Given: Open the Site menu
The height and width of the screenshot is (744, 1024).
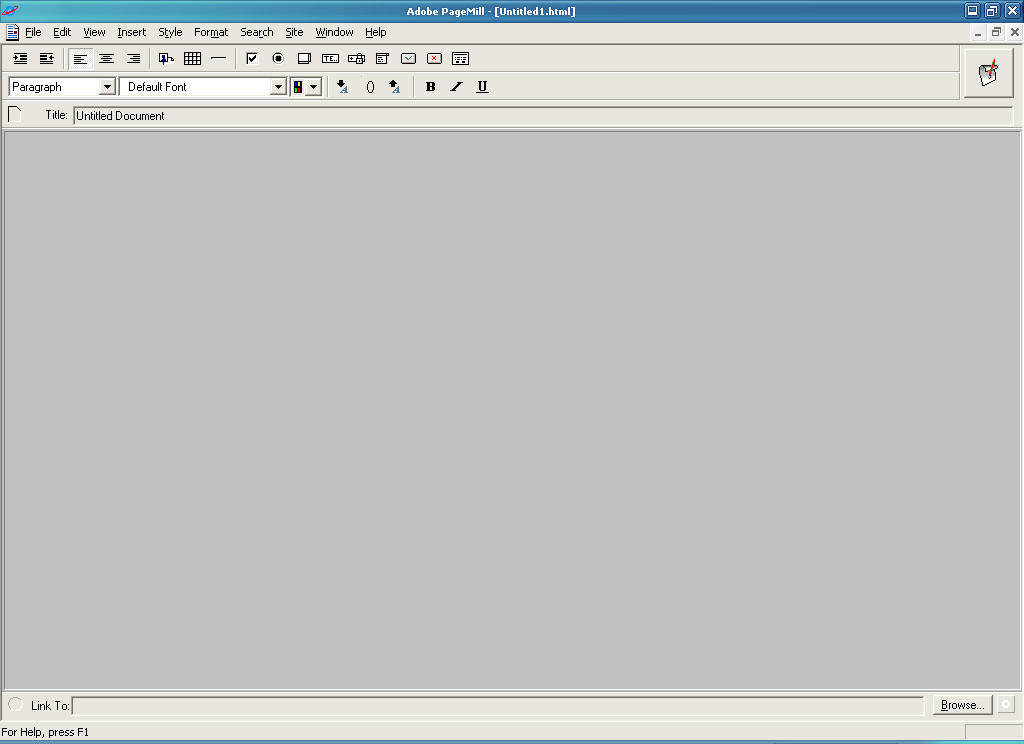Looking at the screenshot, I should point(294,32).
